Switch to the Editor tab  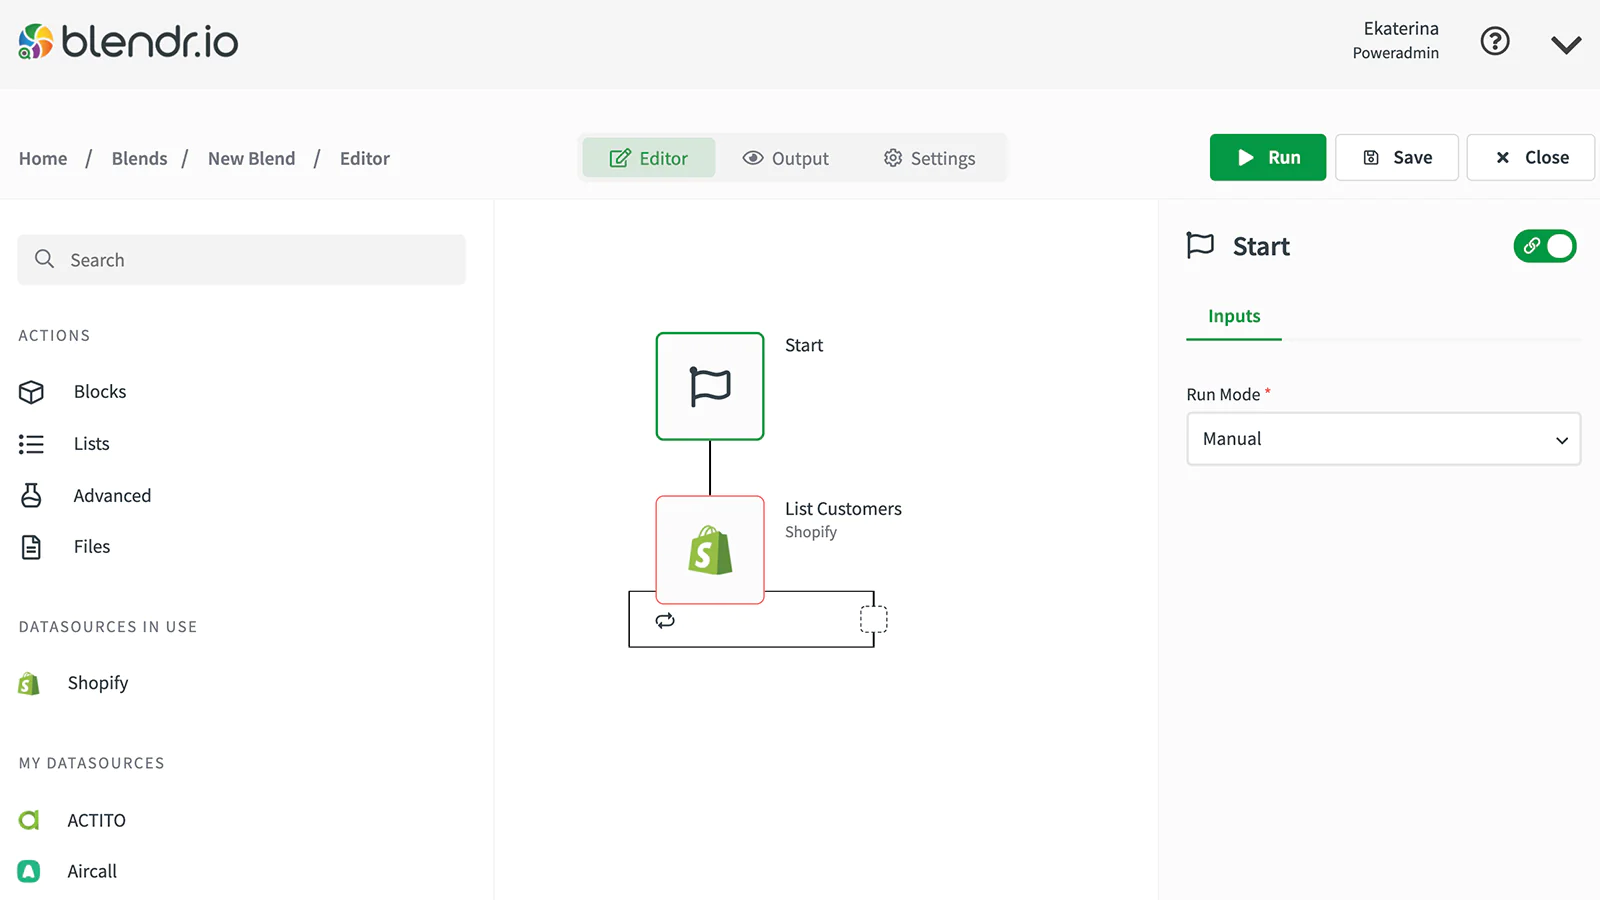pos(649,158)
